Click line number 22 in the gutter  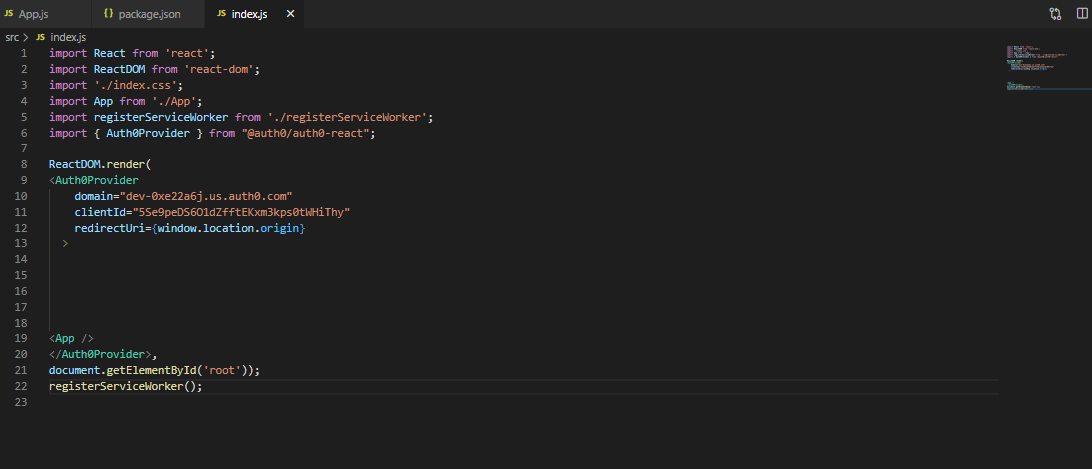pos(21,386)
